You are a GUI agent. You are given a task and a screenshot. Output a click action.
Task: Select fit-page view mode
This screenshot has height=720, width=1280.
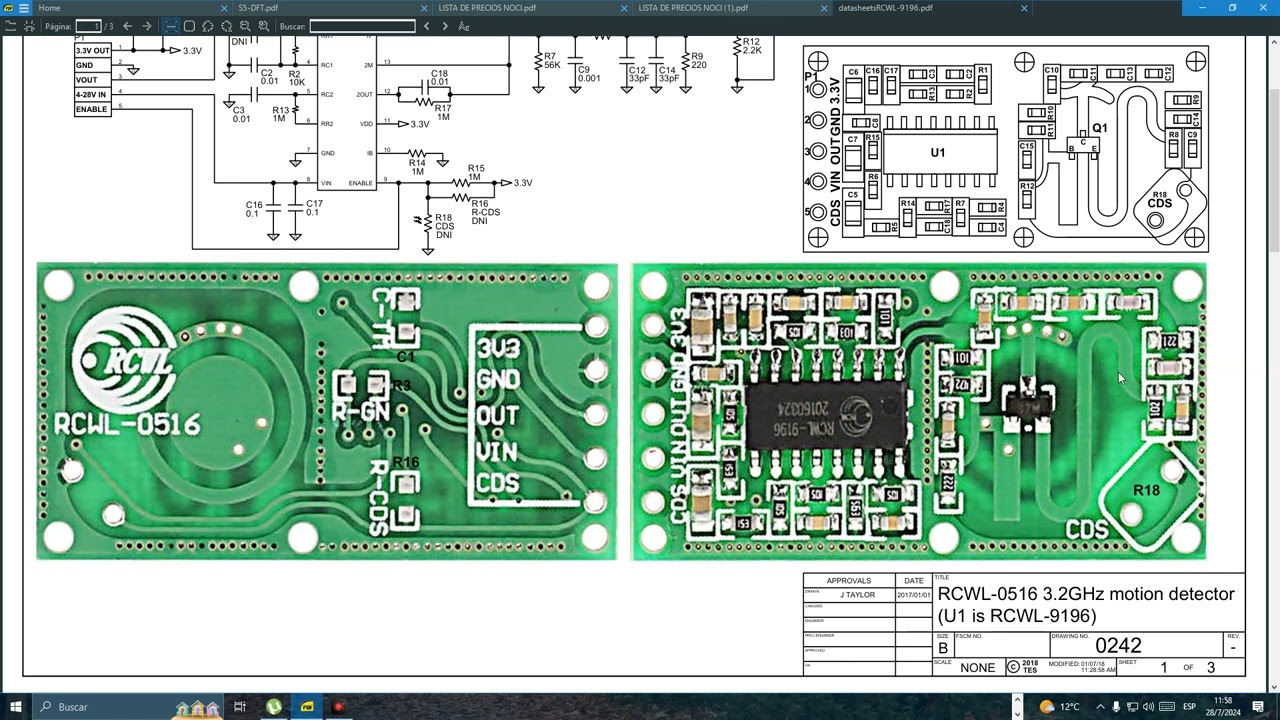click(189, 26)
